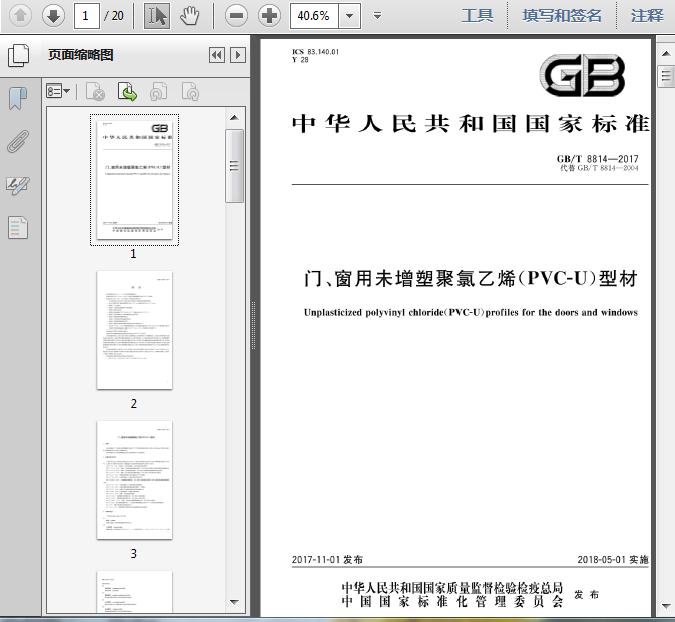Open thumbnail options menu dropdown

tap(58, 91)
